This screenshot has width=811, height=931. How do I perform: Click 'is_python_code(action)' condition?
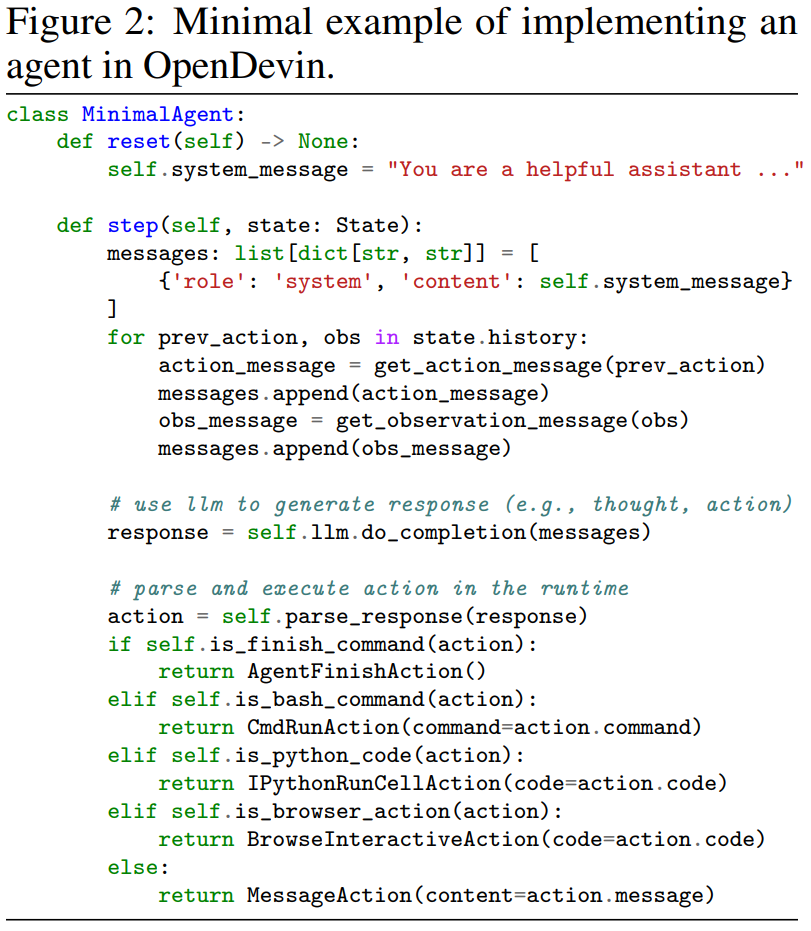point(373,756)
